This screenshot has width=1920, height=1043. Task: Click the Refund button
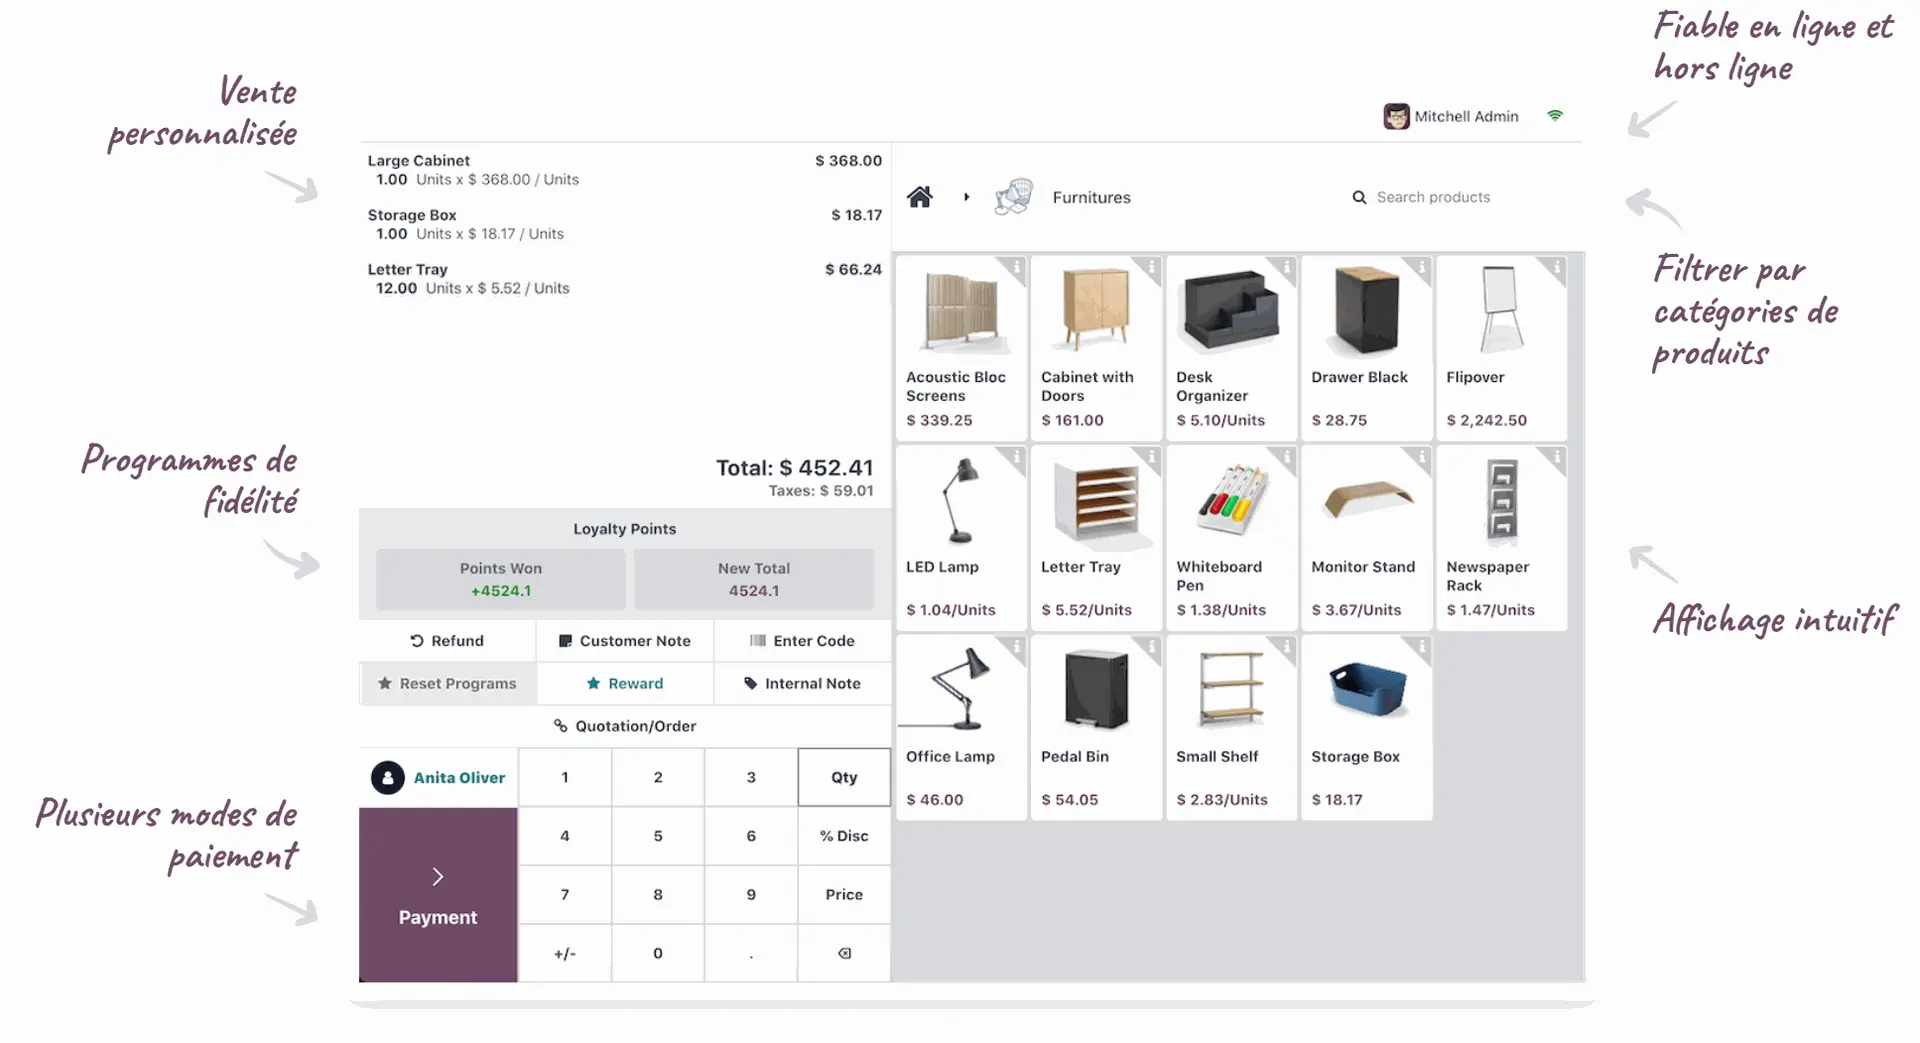coord(447,641)
